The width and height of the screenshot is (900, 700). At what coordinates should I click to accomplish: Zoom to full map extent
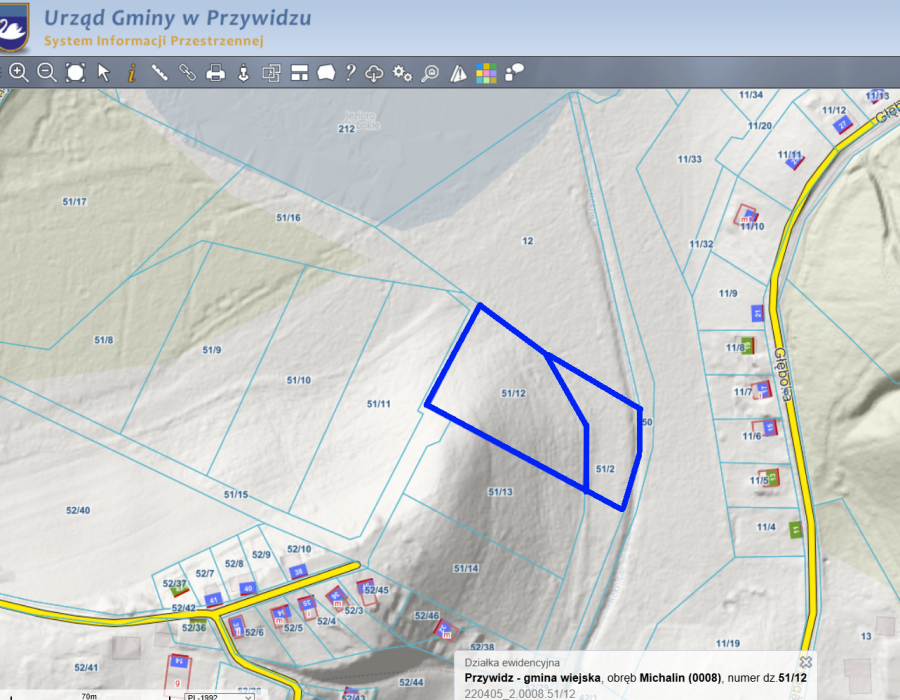[75, 72]
